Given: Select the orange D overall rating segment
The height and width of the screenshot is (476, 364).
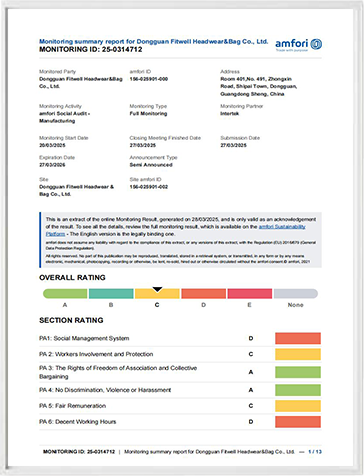Looking at the screenshot, I should point(203,294).
